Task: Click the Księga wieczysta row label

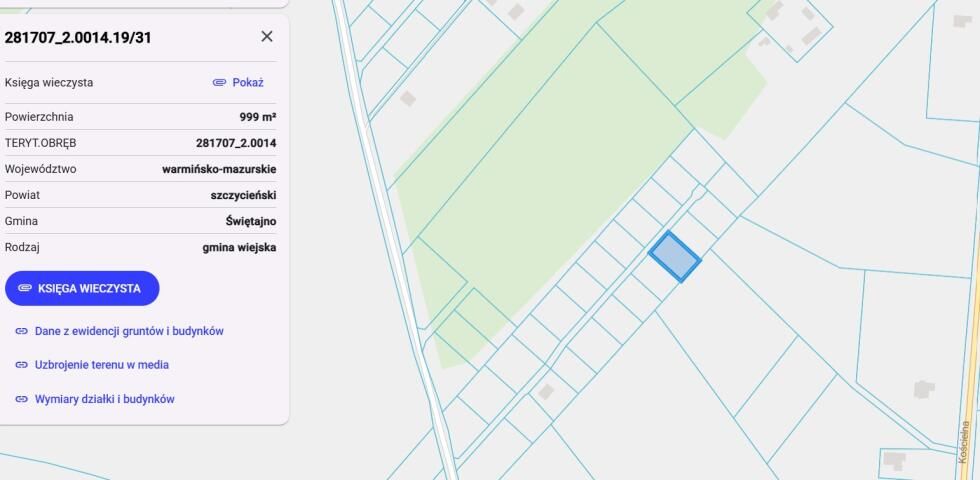Action: pyautogui.click(x=49, y=82)
